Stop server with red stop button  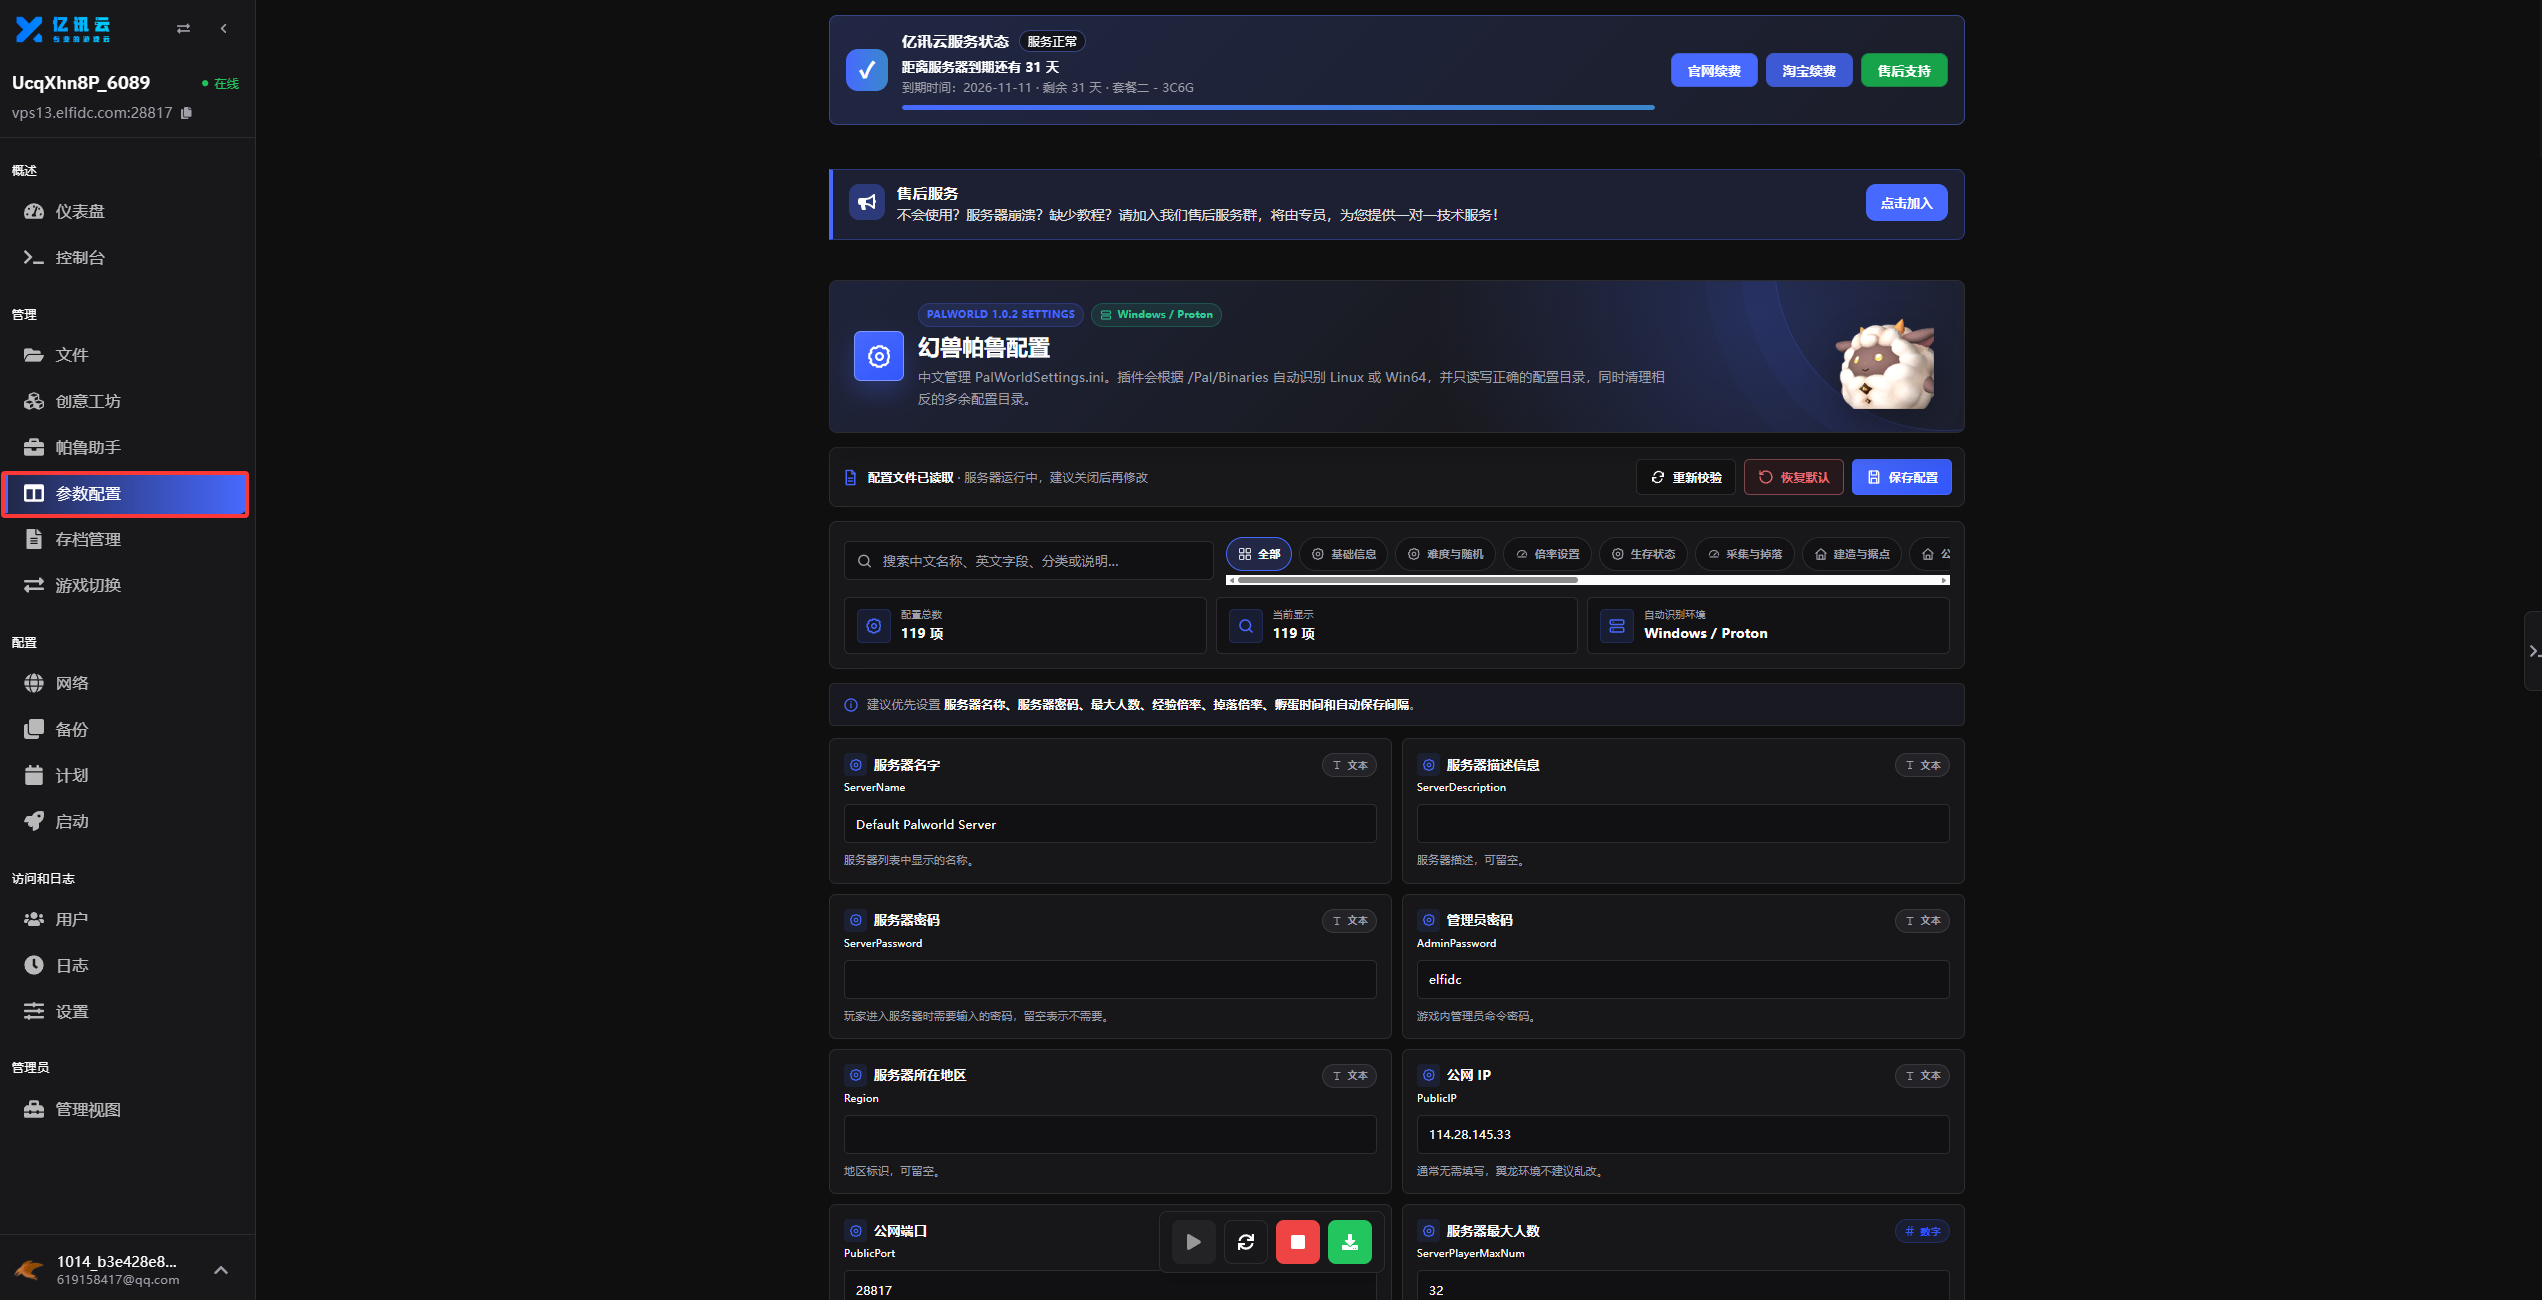tap(1298, 1242)
